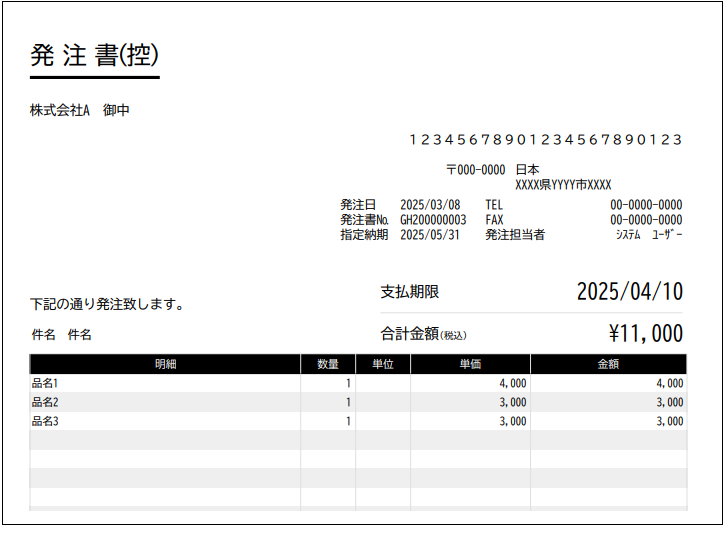725x542 pixels.
Task: Select the order date 2025/03/08
Action: [x=430, y=205]
